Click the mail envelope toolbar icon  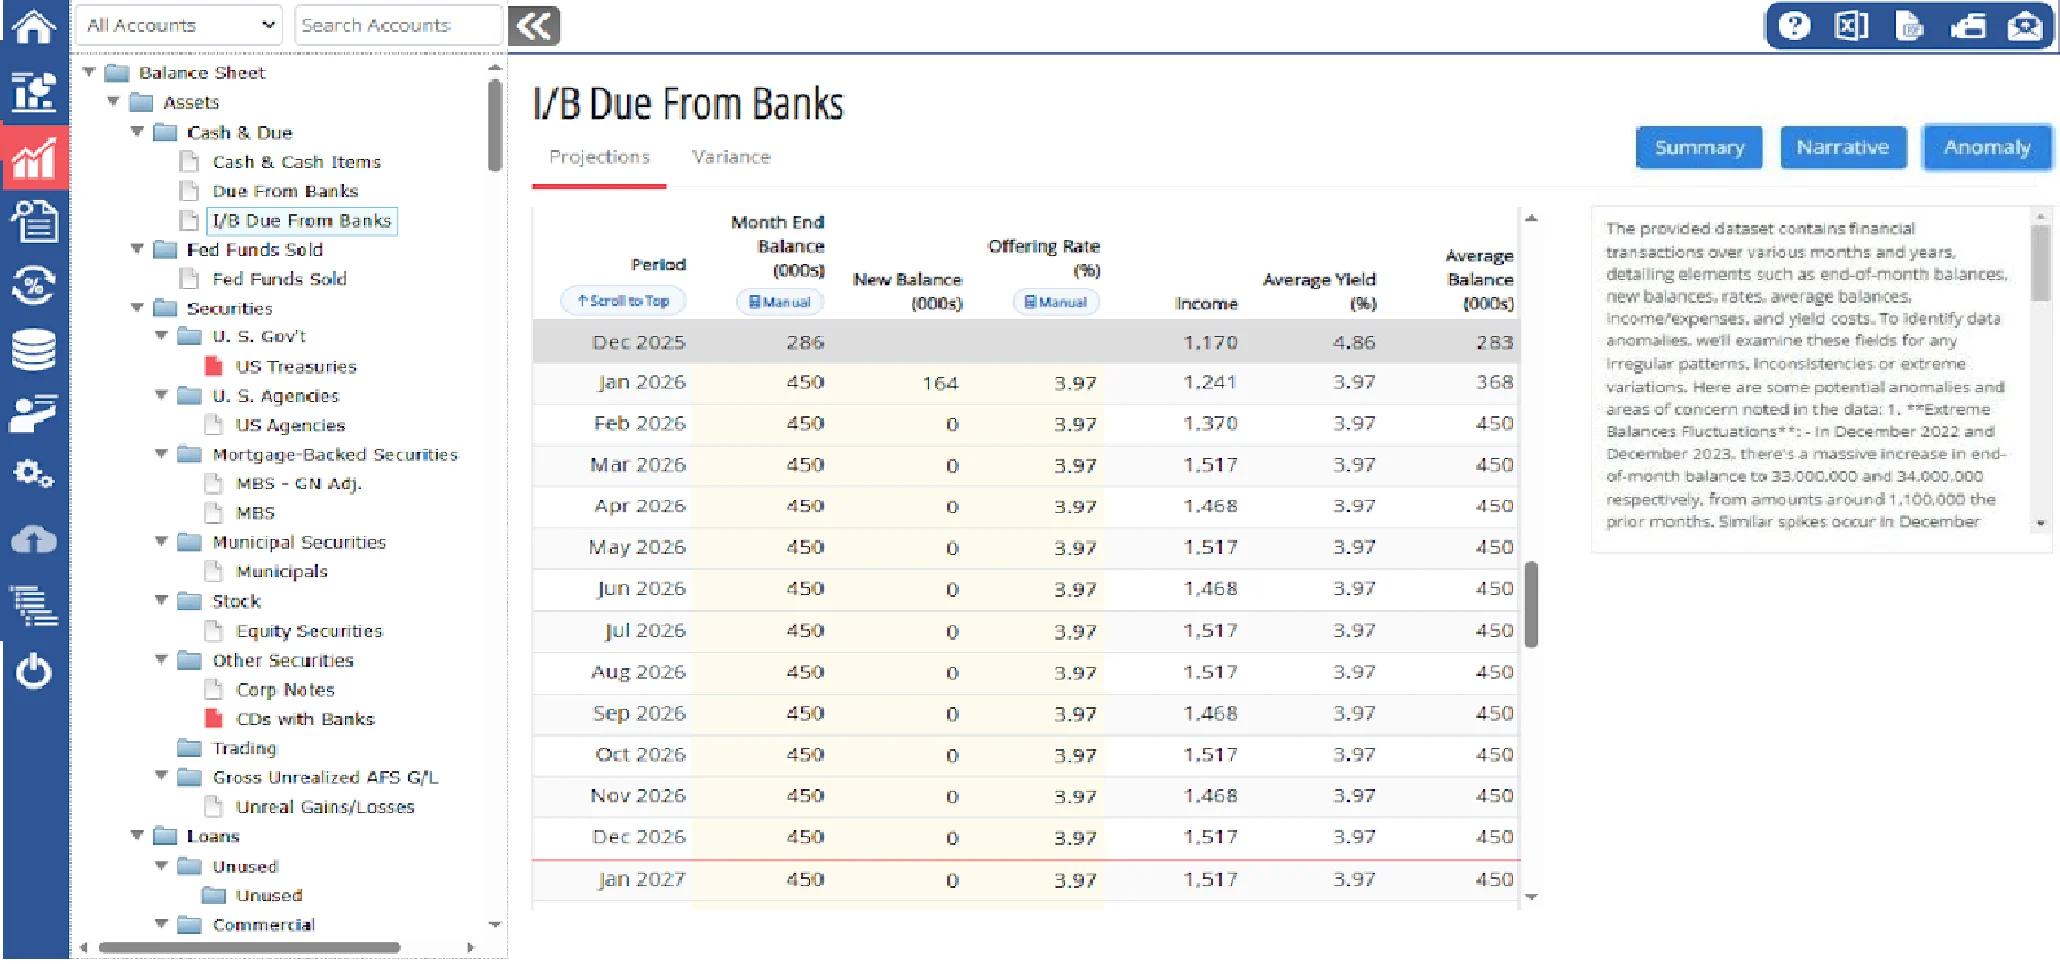click(2025, 26)
